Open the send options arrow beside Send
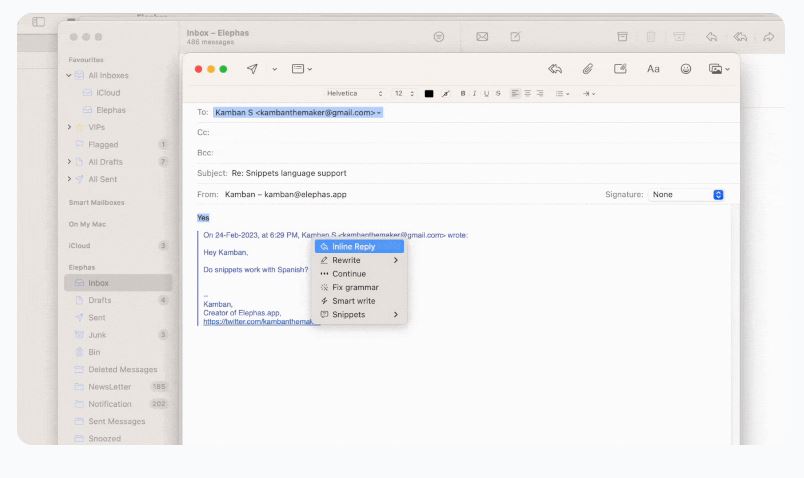804x478 pixels. tap(275, 69)
